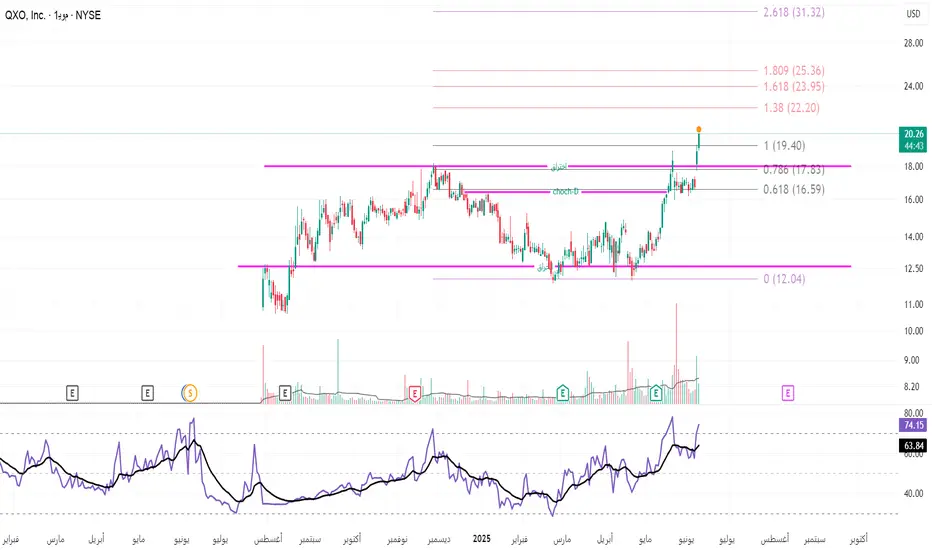Click the gray earnings E marker in August 2024

285,393
